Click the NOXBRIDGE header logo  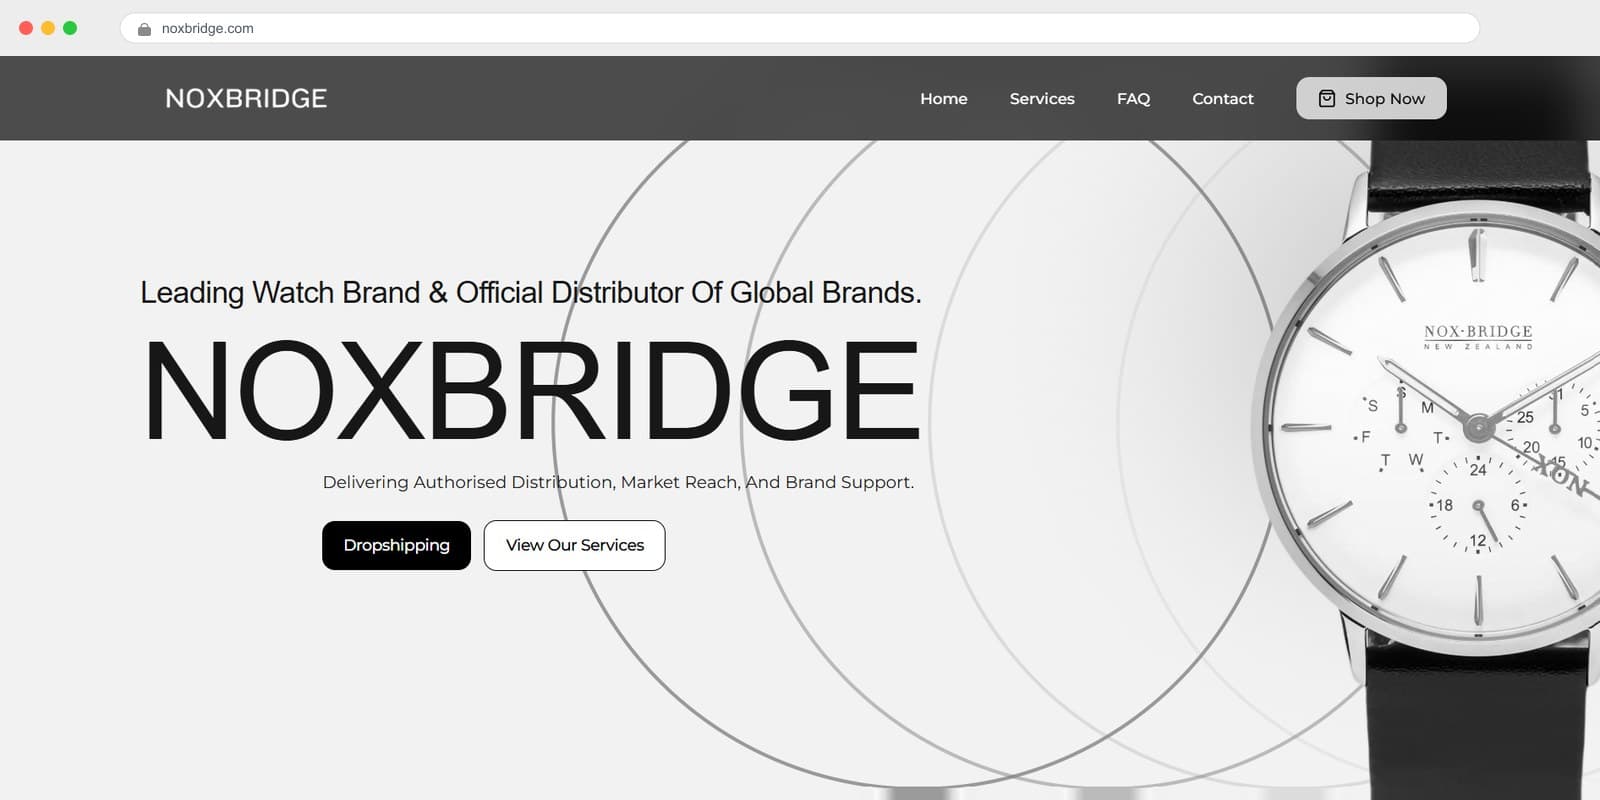click(x=246, y=98)
